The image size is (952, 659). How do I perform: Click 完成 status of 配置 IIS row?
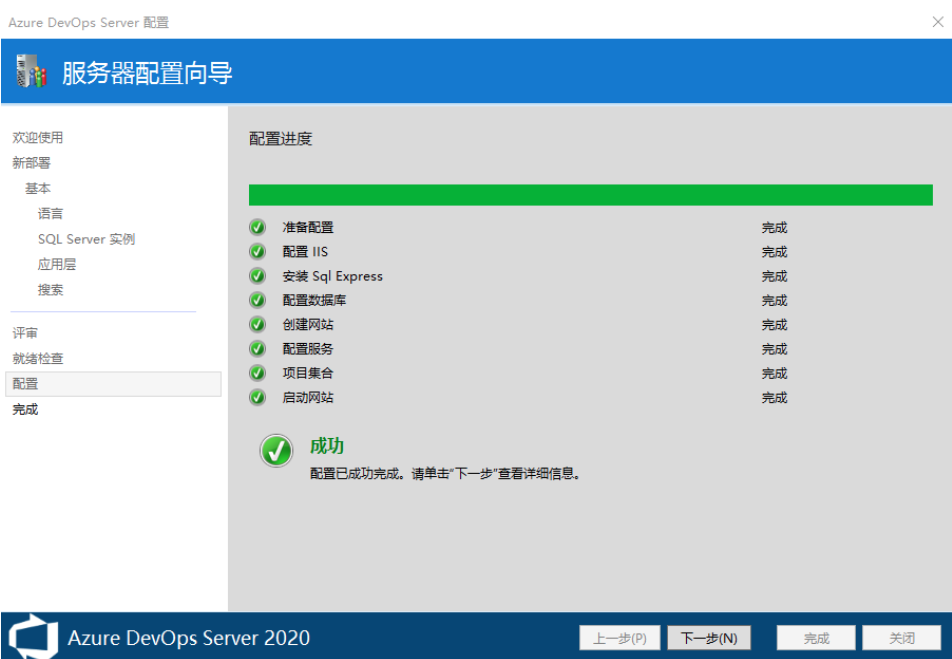pos(774,252)
